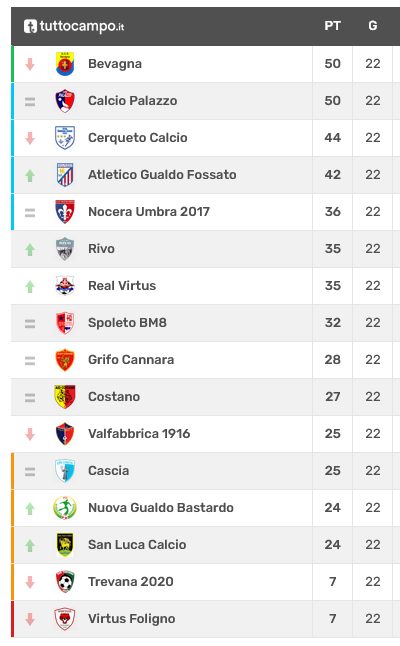400x646 pixels.
Task: Select the Rivo team crest
Action: coord(65,249)
